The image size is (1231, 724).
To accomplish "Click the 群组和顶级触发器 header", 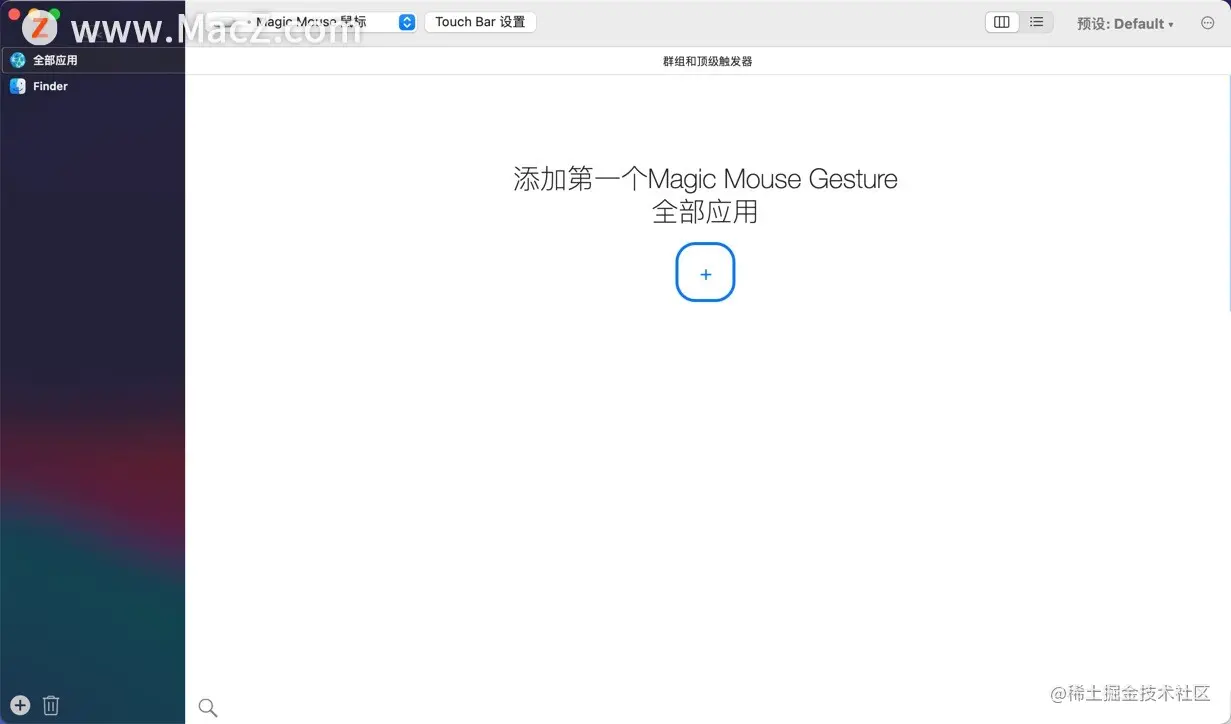I will 707,61.
